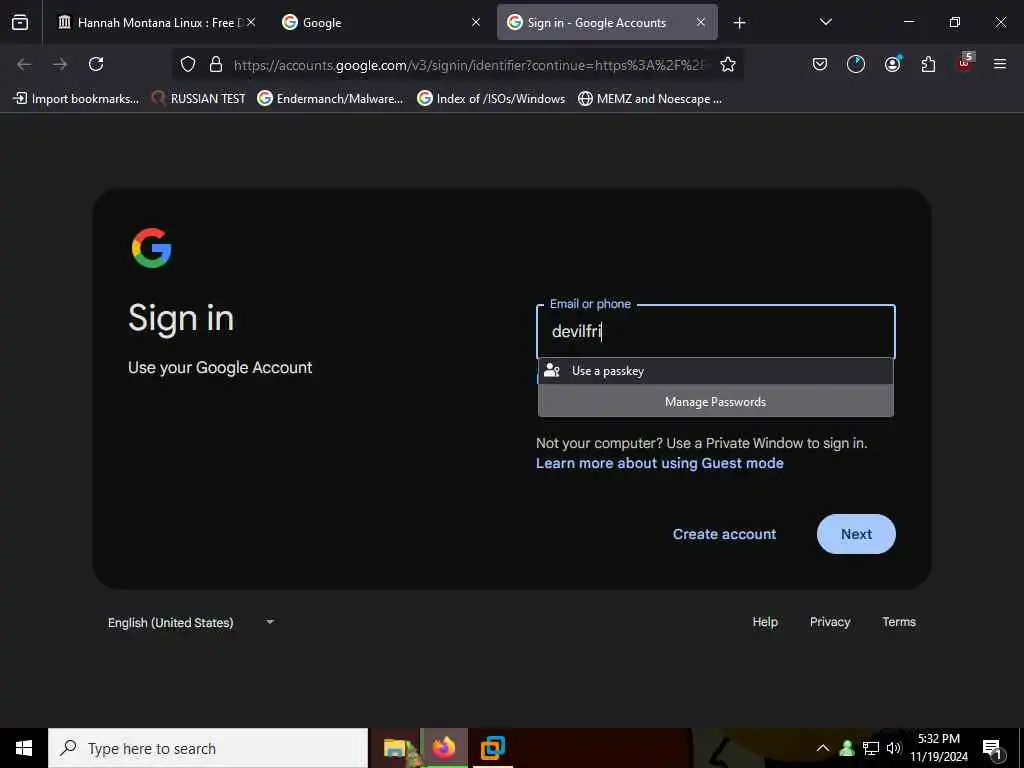
Task: Click Import bookmarks toolbar item
Action: pos(76,99)
